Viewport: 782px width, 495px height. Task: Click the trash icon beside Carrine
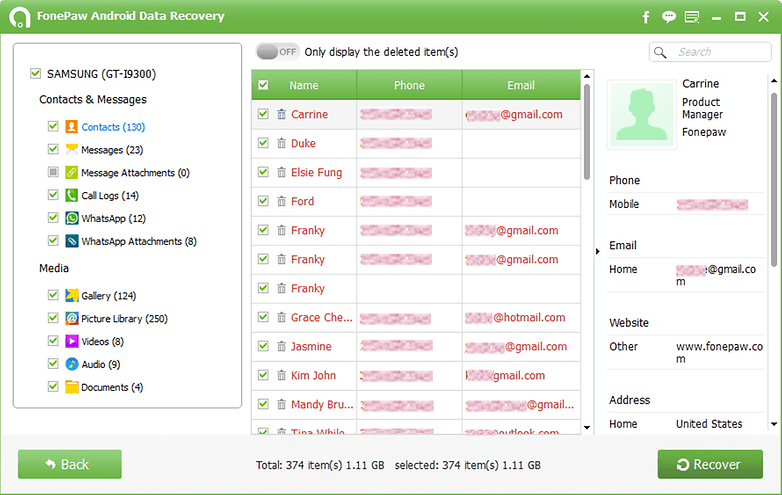[x=282, y=114]
